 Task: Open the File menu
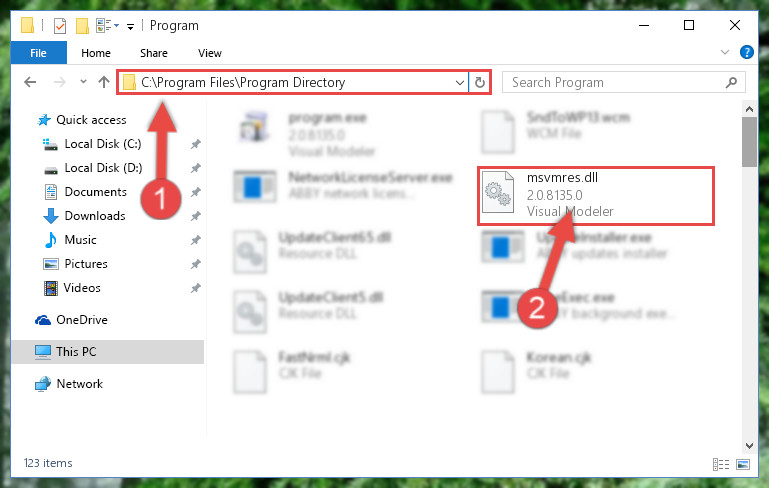38,53
